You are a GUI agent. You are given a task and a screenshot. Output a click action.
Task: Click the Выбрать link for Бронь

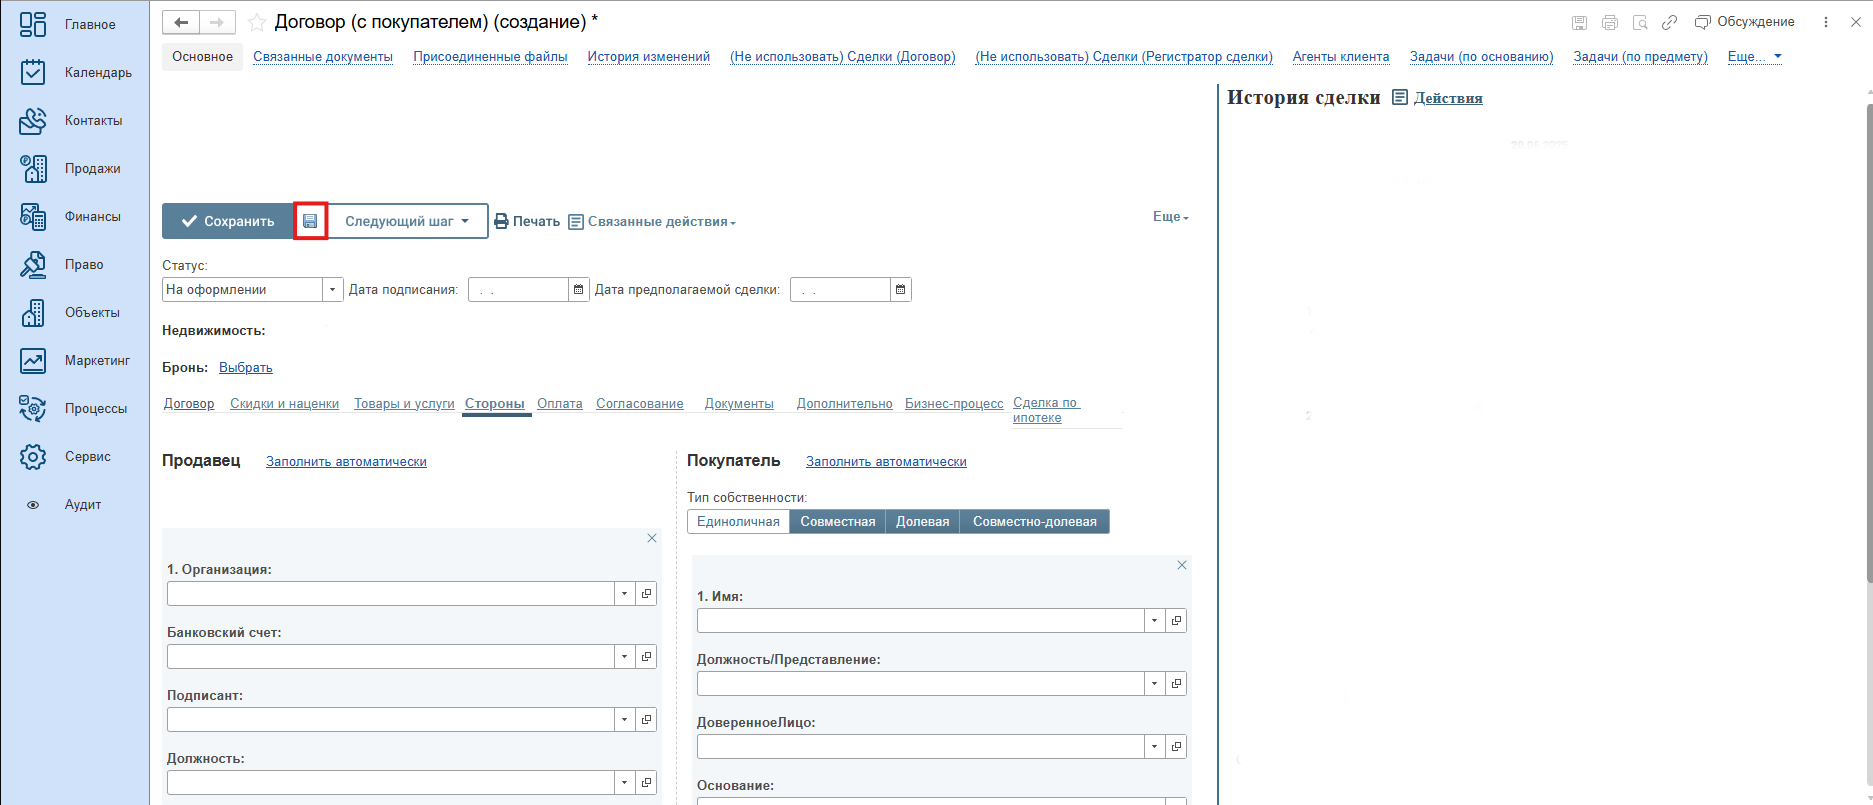(x=245, y=368)
